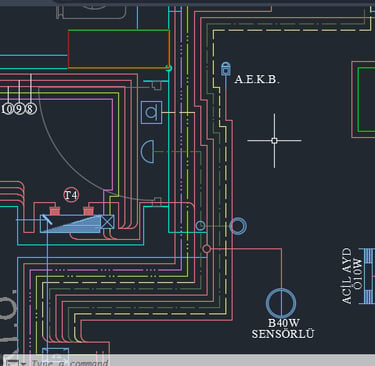Pick the large B40W sensor lamp circle

point(281,303)
